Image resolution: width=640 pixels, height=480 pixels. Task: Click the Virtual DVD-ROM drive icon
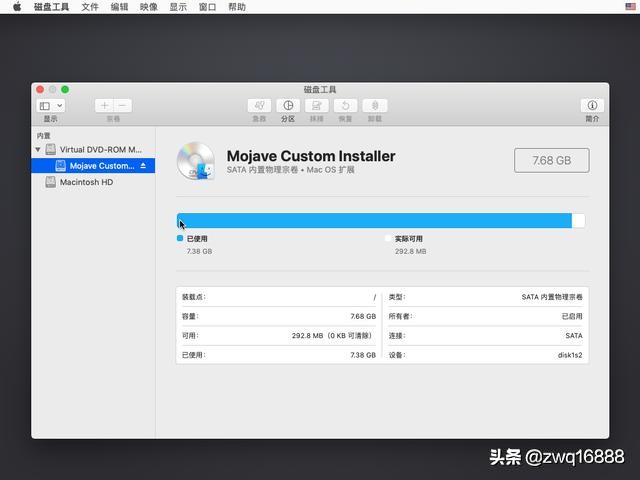click(51, 149)
